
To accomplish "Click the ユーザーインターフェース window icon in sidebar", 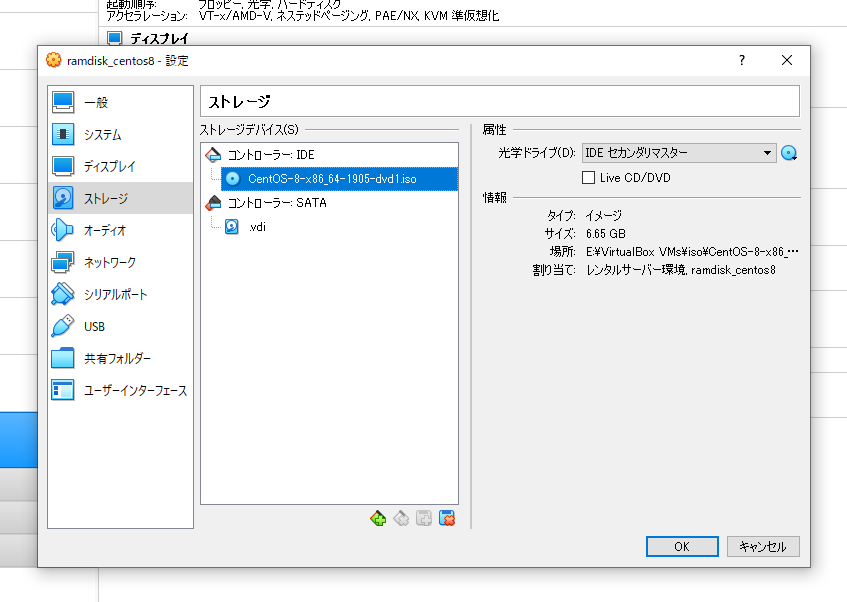I will pos(63,390).
